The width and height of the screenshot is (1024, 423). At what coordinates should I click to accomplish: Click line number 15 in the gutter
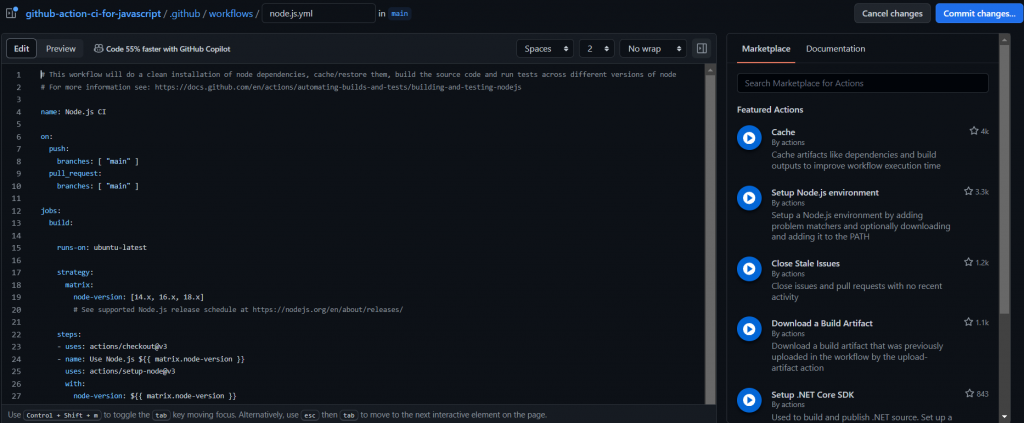click(18, 247)
